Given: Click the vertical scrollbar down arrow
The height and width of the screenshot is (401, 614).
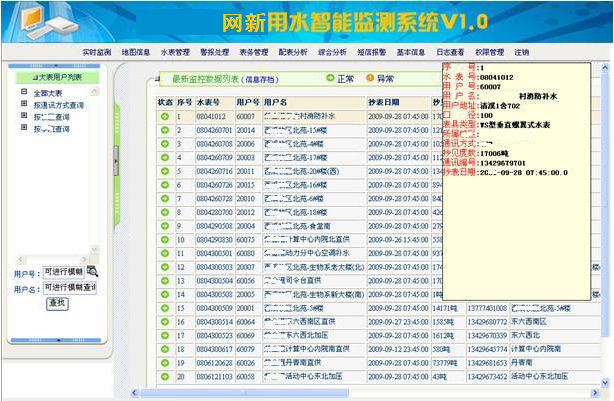Looking at the screenshot, I should coord(605,383).
